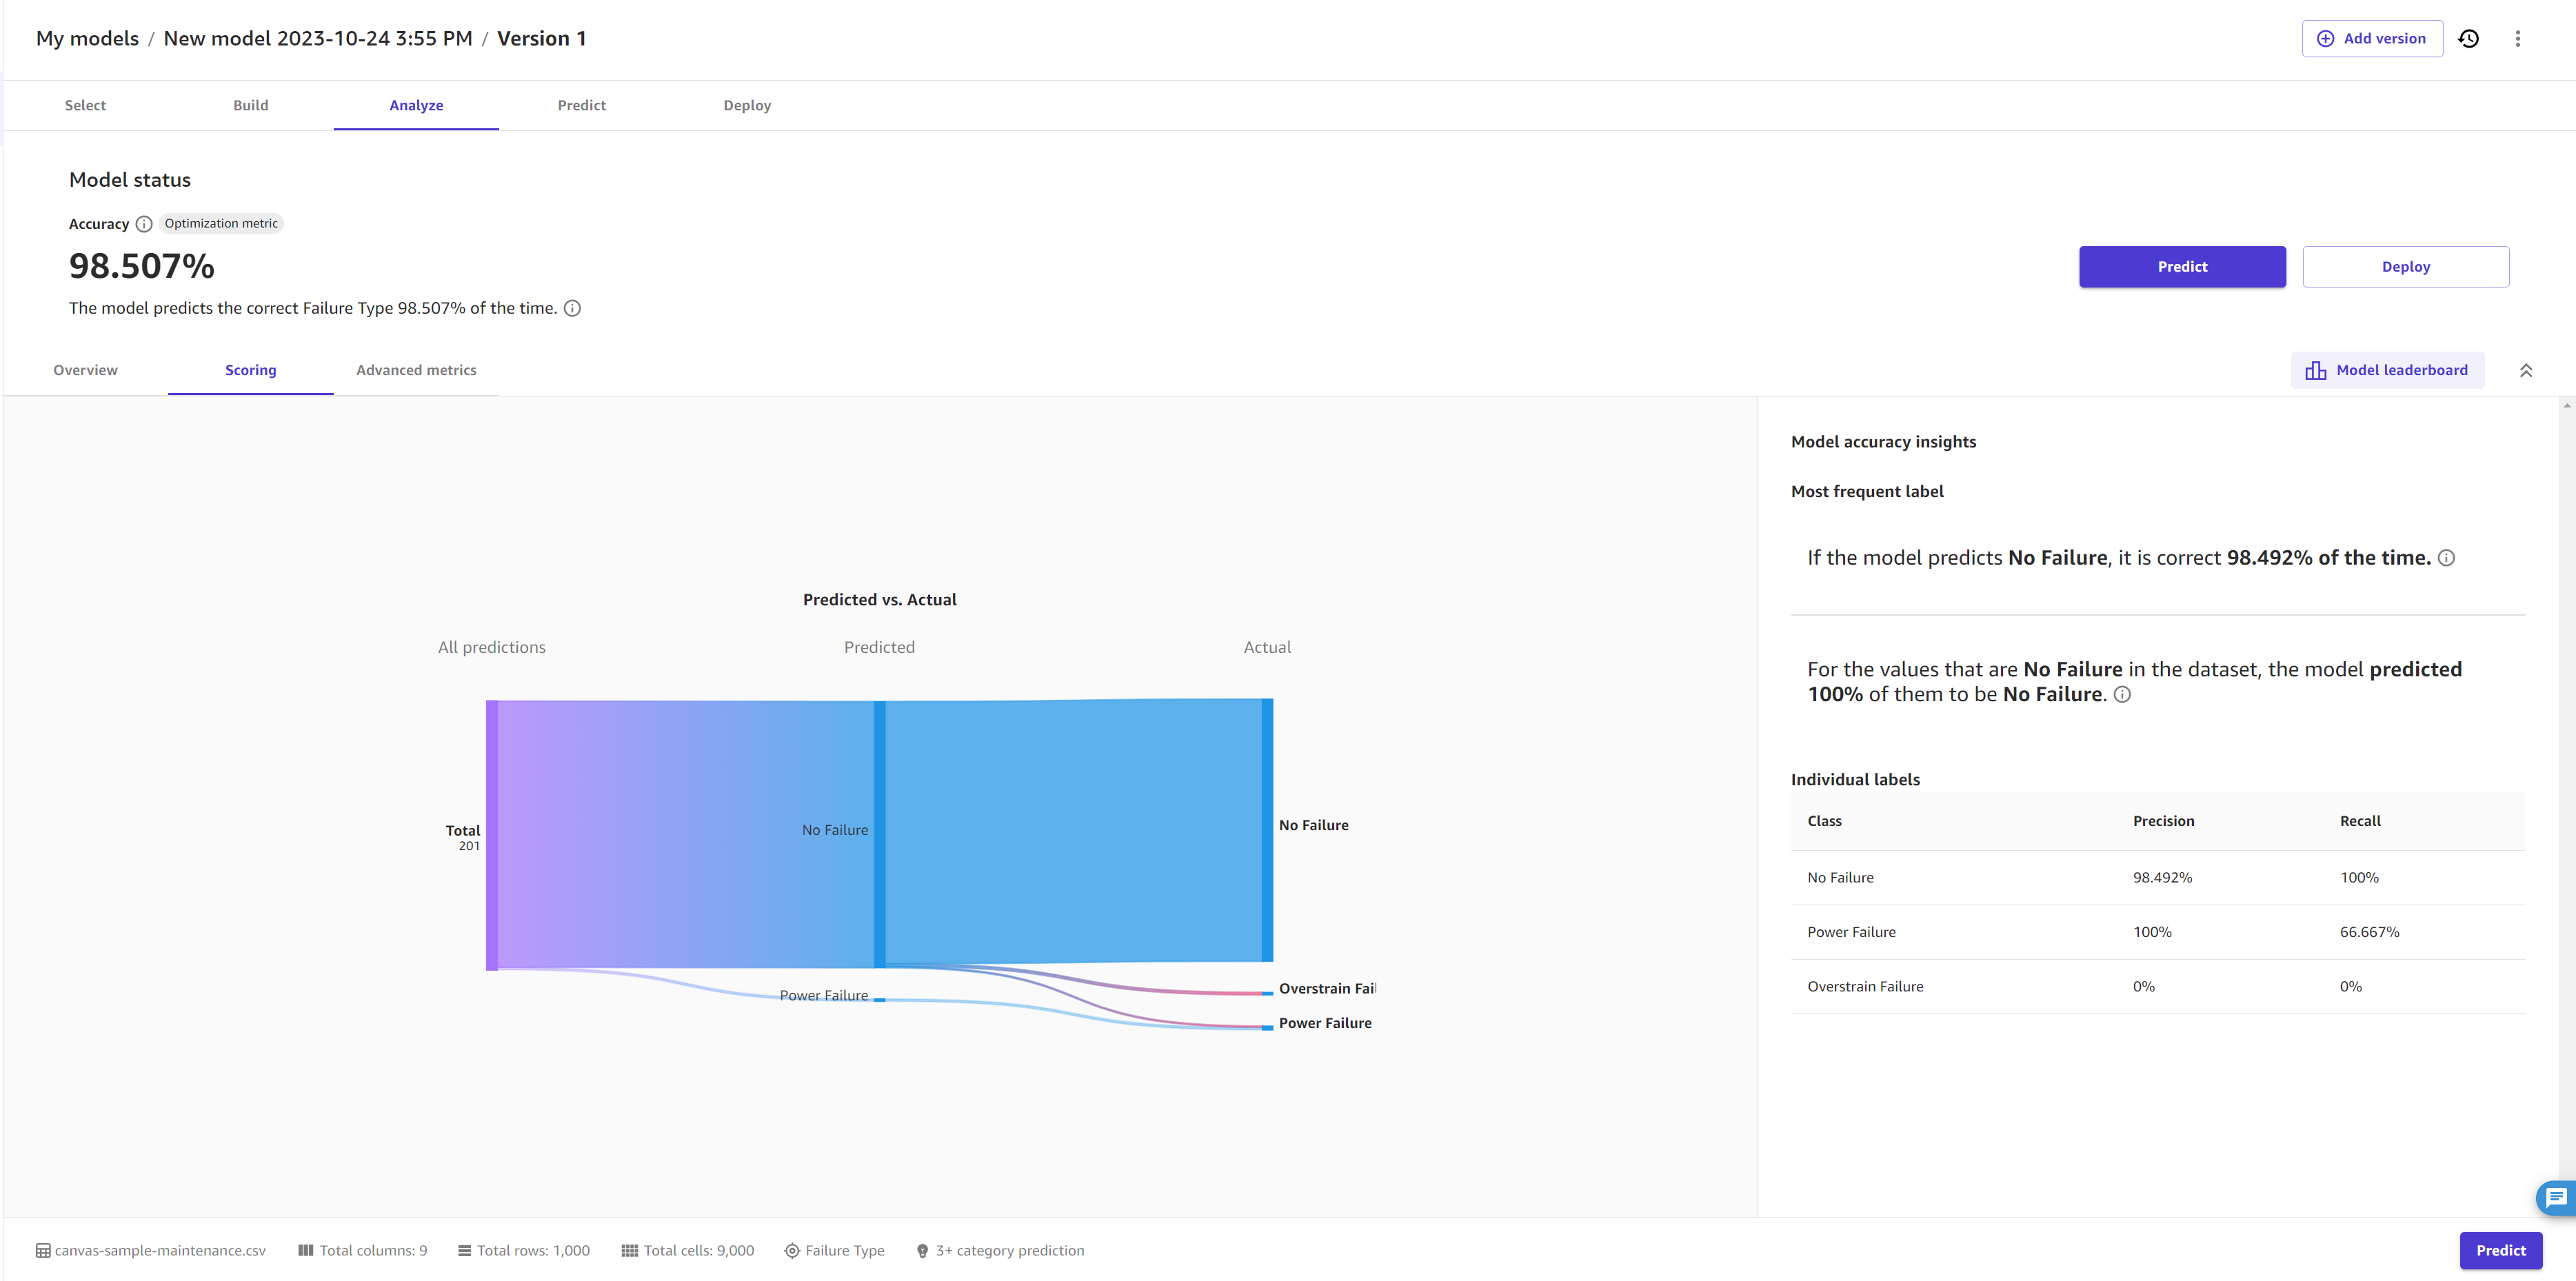Click the Deploy button top right
This screenshot has height=1281, width=2576.
point(2405,266)
